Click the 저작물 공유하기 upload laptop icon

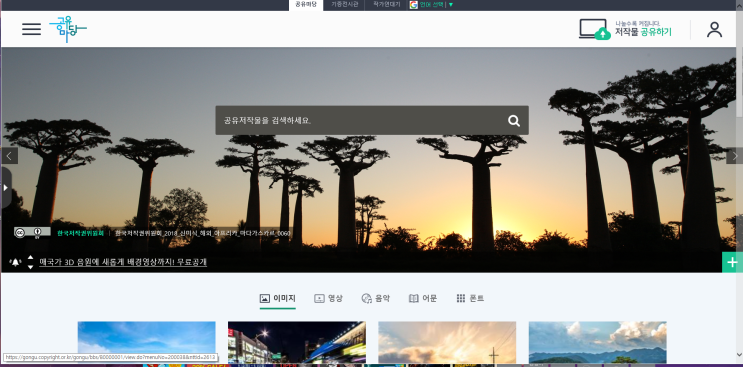[594, 29]
